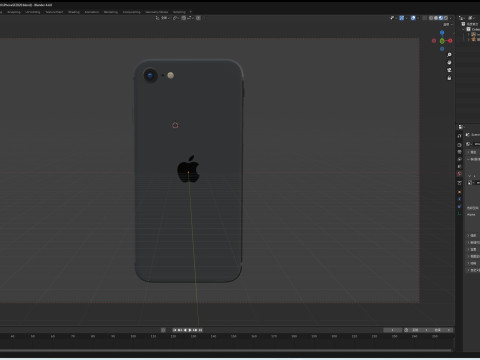
Task: Open the transform orientation selector icon
Action: tap(157, 18)
